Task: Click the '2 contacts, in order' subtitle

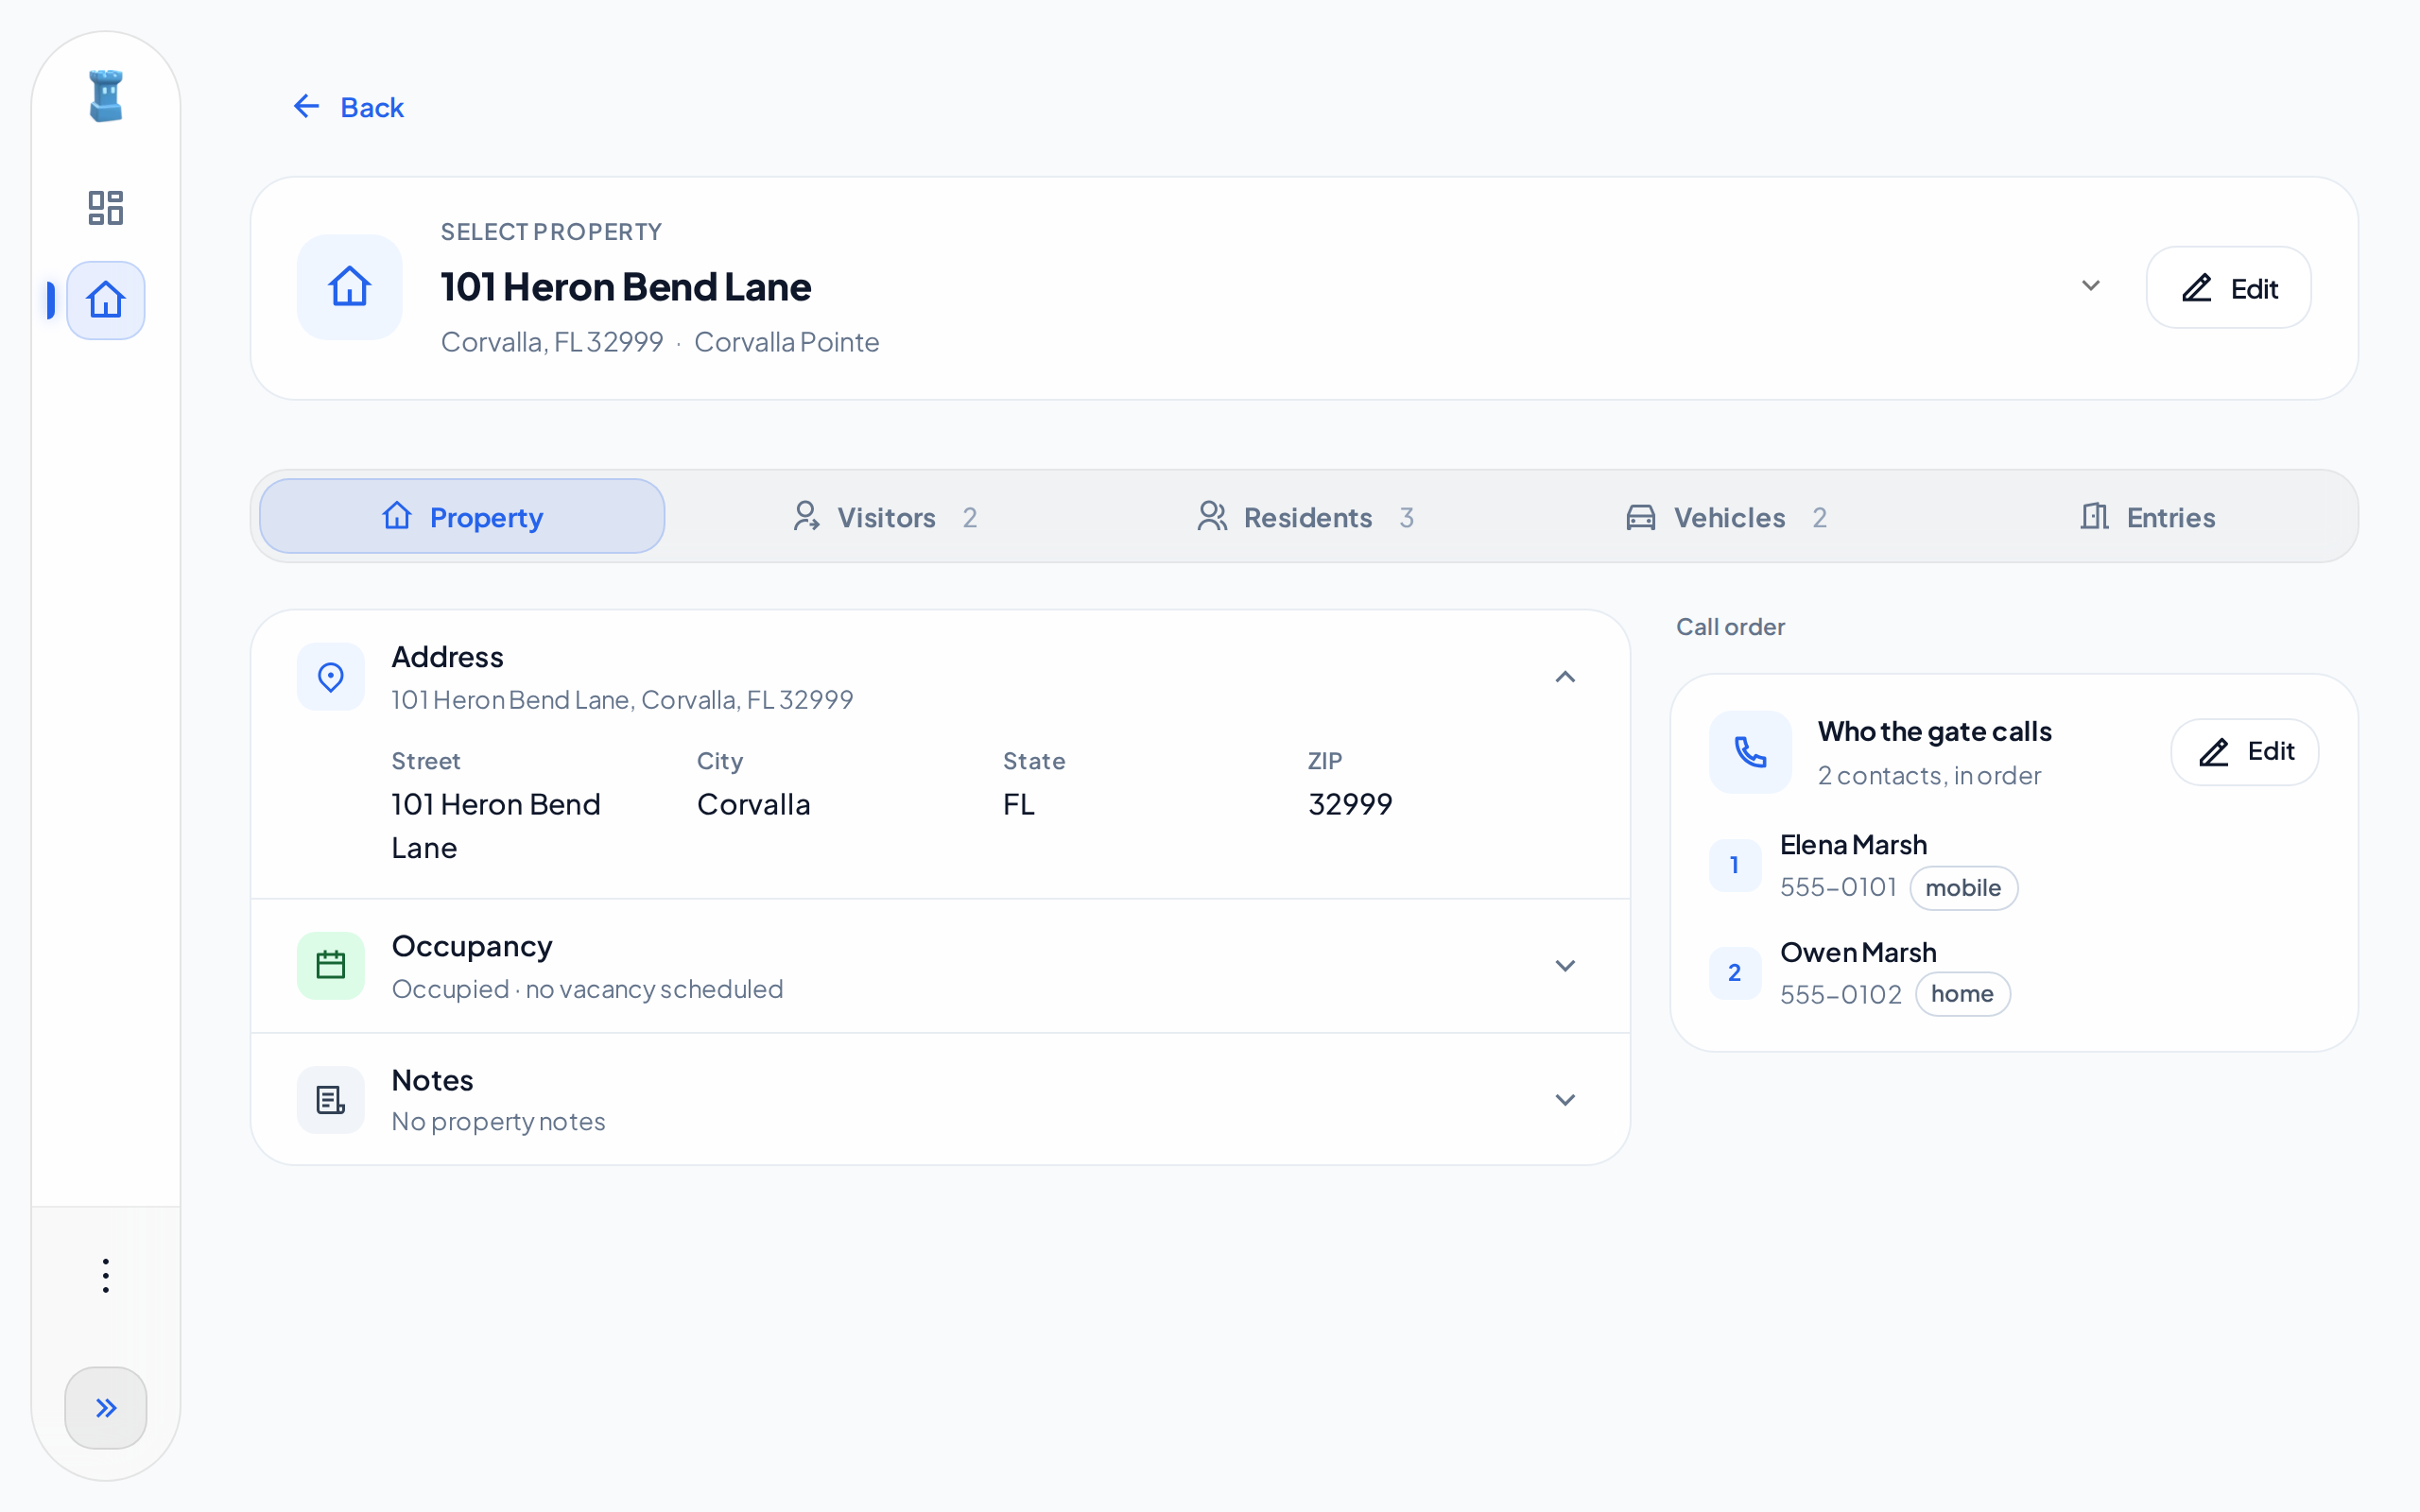Action: click(1929, 776)
